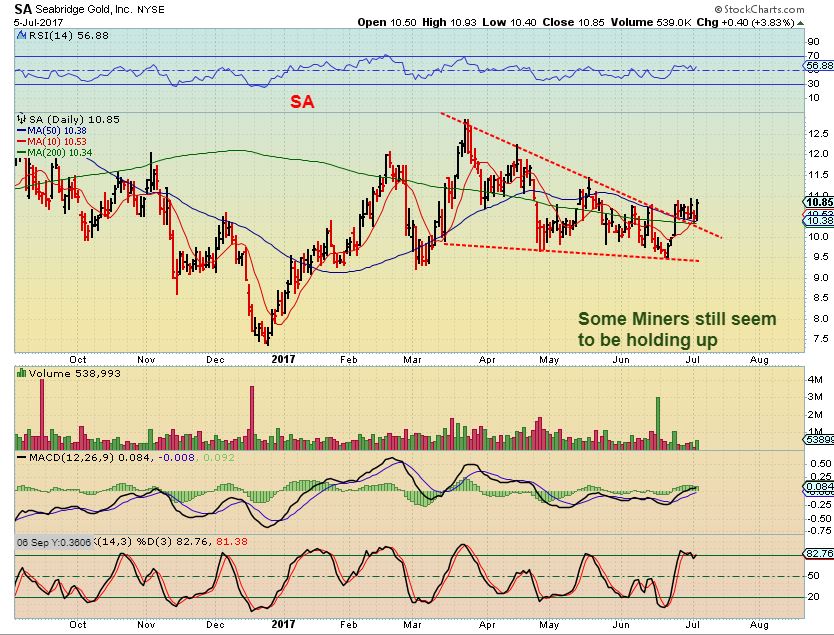Click the 2017 label under the price panel
This screenshot has height=635, width=834.
pos(283,359)
